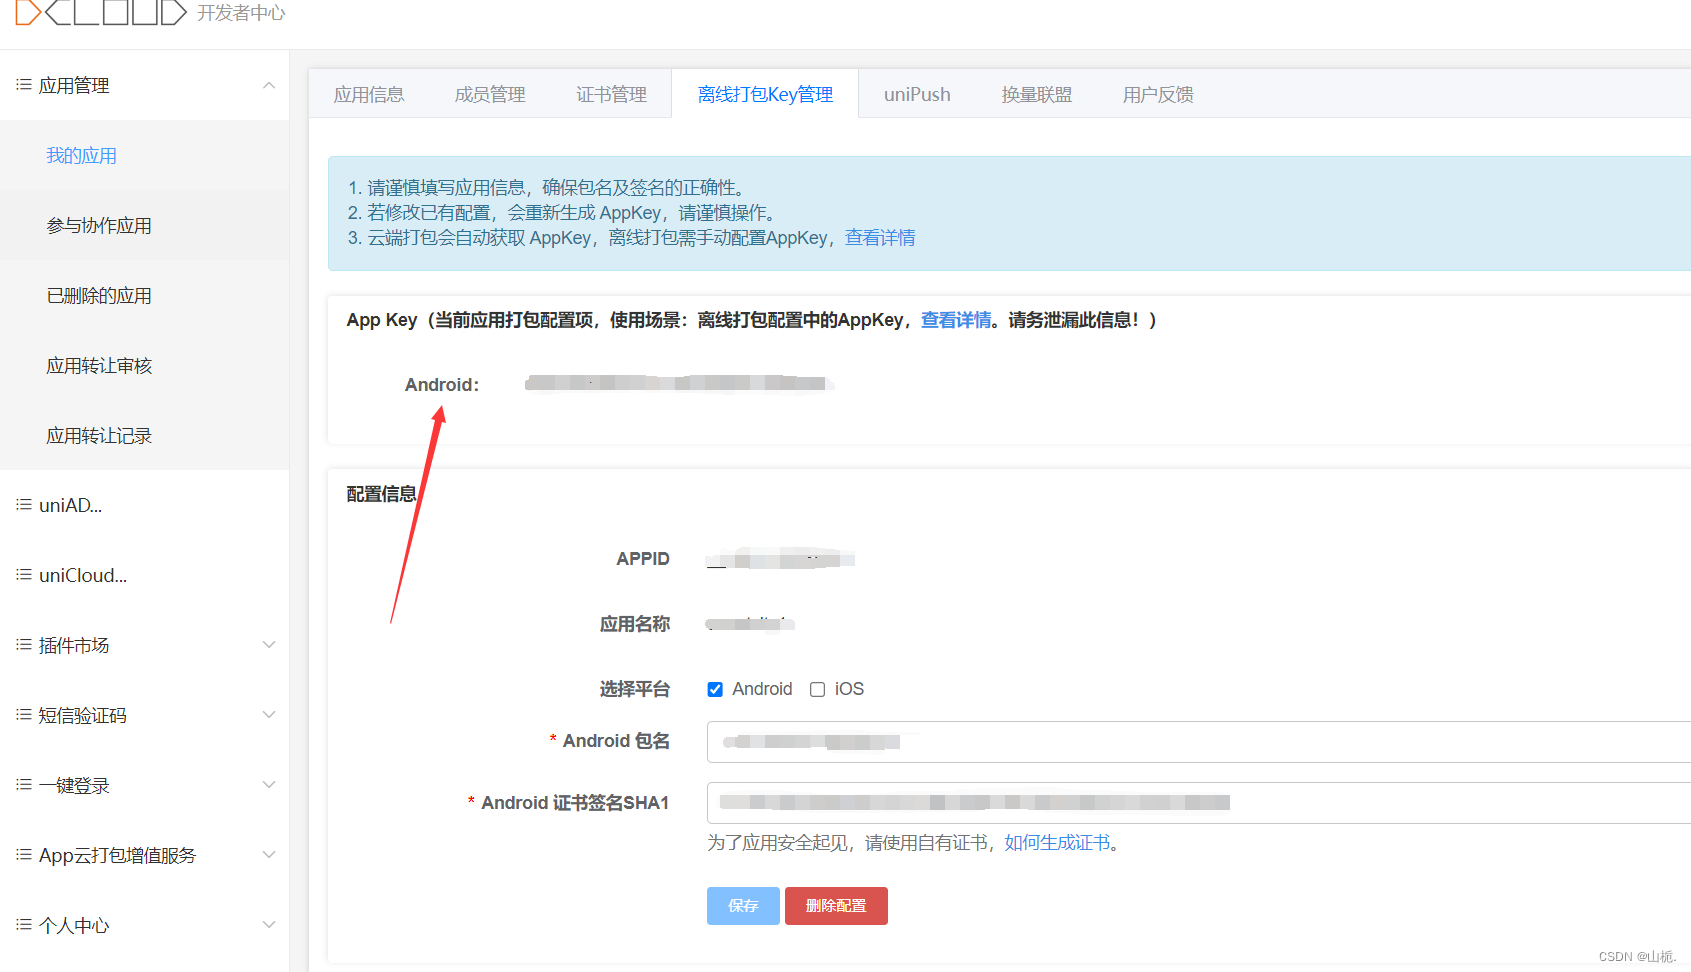1691x972 pixels.
Task: Select 我的应用 in the sidebar
Action: [x=144, y=155]
